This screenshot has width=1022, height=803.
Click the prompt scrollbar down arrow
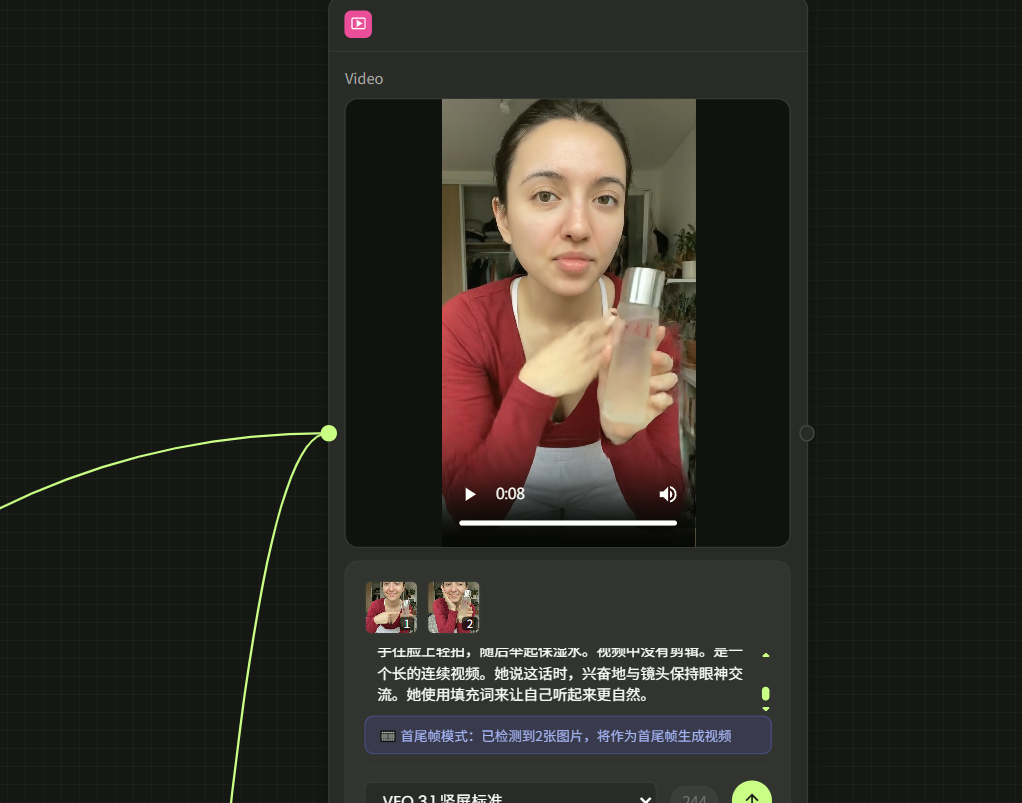click(766, 708)
